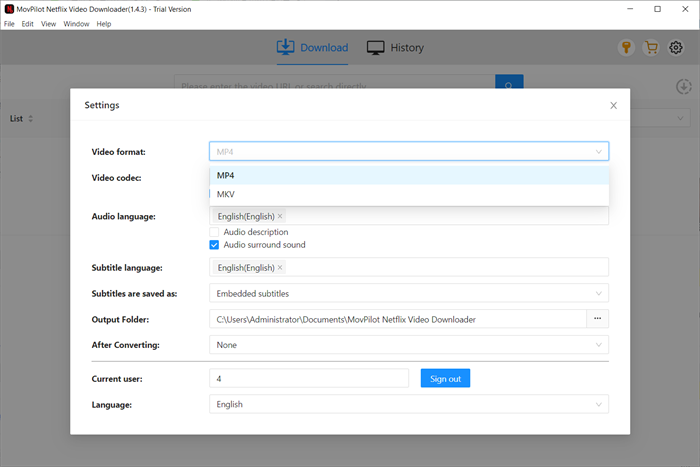Screen dimensions: 700x467
Task: Select MP4 from format list
Action: pos(409,175)
